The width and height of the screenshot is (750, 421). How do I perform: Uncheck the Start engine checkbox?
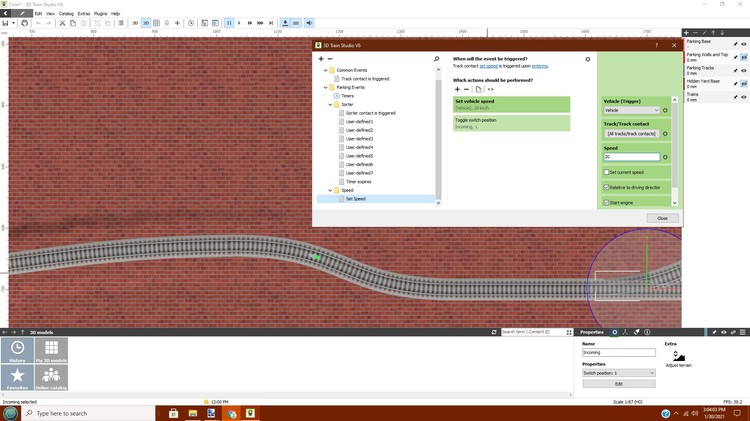(x=606, y=202)
